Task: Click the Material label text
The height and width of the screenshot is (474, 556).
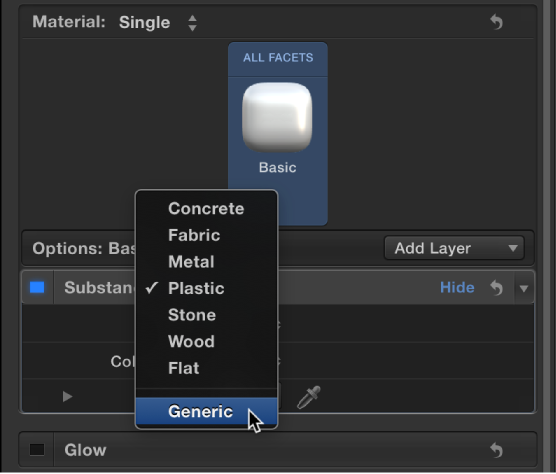Action: (x=69, y=22)
